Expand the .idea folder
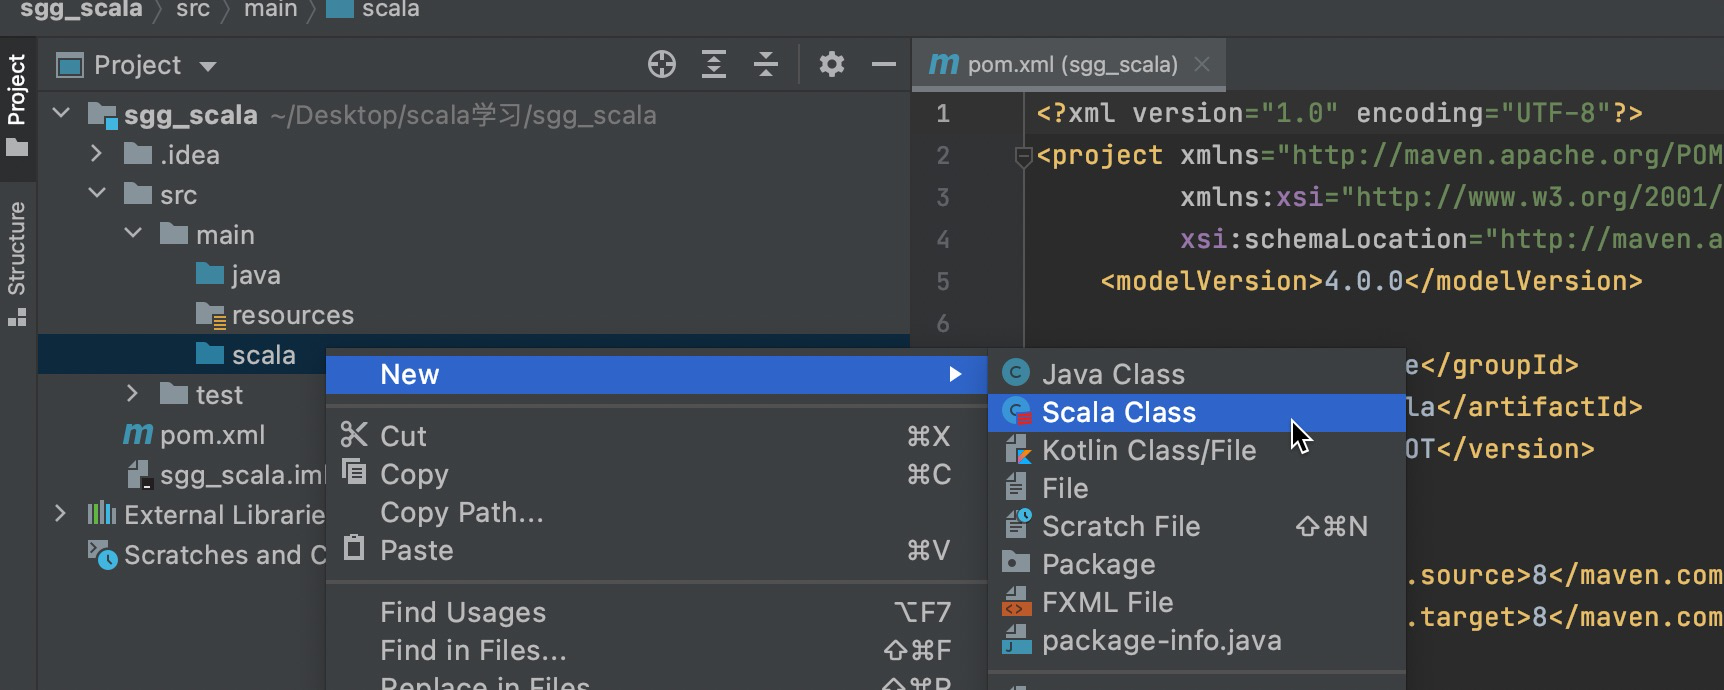 tap(96, 154)
